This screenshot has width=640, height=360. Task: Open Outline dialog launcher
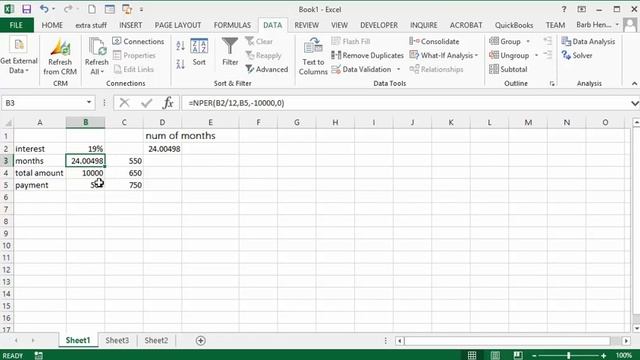[552, 84]
